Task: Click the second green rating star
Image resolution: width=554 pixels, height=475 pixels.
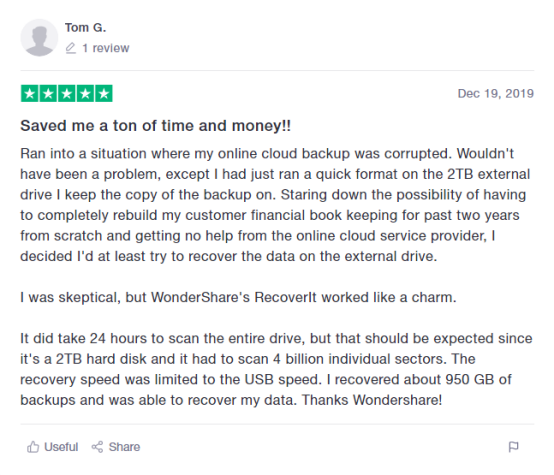Action: pos(48,94)
